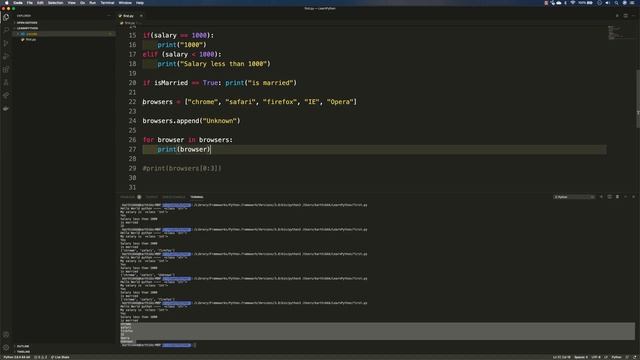Expand the Timeline section
The height and width of the screenshot is (360, 640).
click(x=23, y=351)
